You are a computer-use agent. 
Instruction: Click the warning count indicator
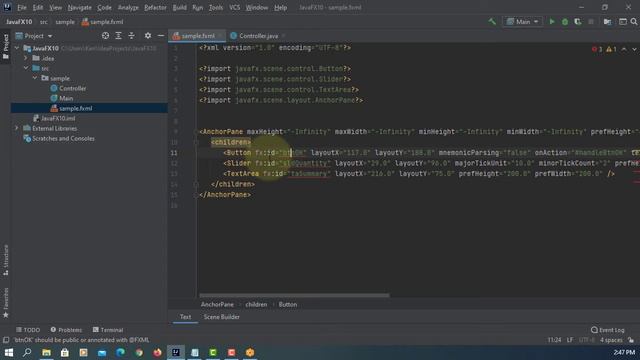[611, 49]
